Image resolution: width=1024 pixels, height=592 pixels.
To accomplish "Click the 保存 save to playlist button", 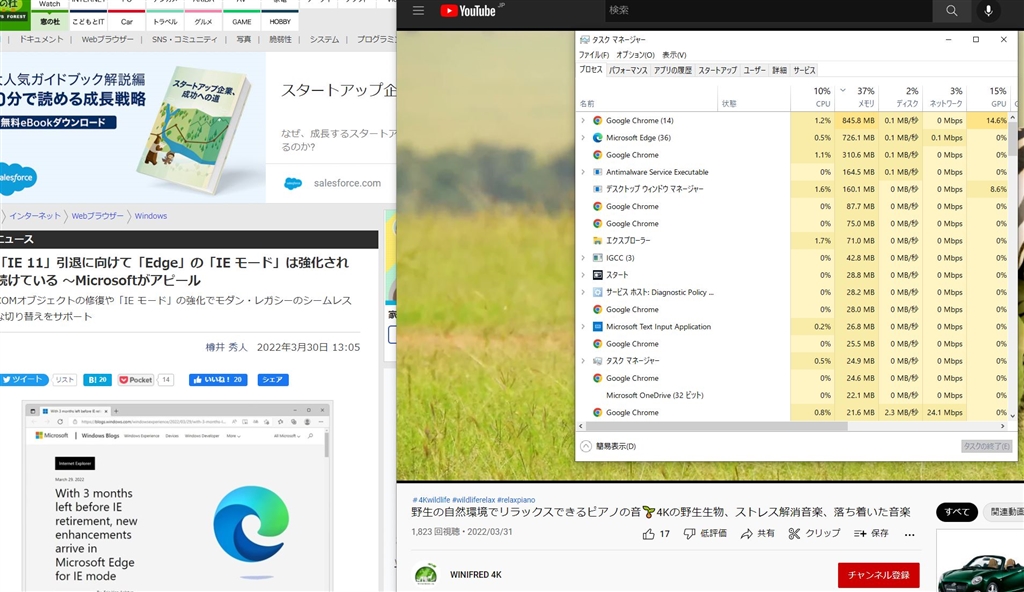I will pos(871,534).
